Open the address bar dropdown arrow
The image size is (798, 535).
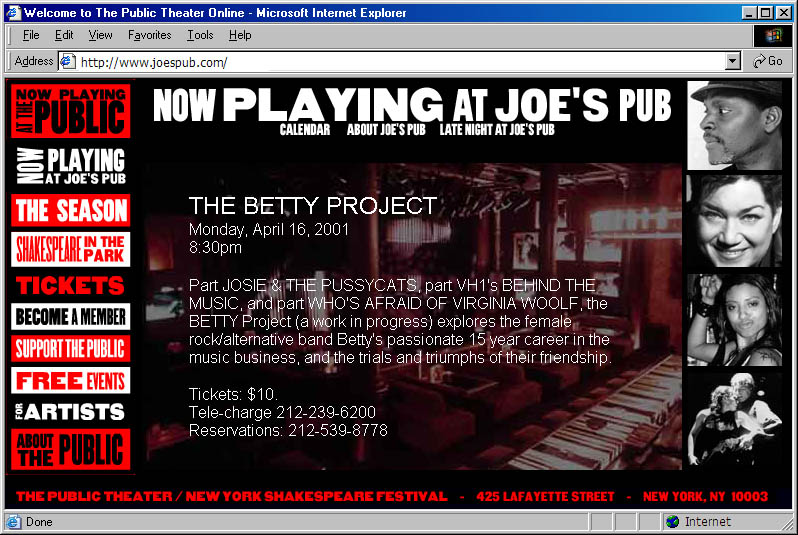pos(733,62)
